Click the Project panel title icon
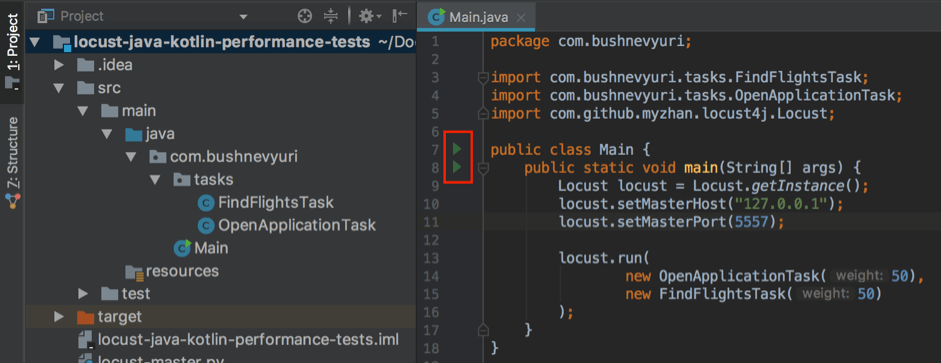Screen dimensions: 941x363 [46, 16]
